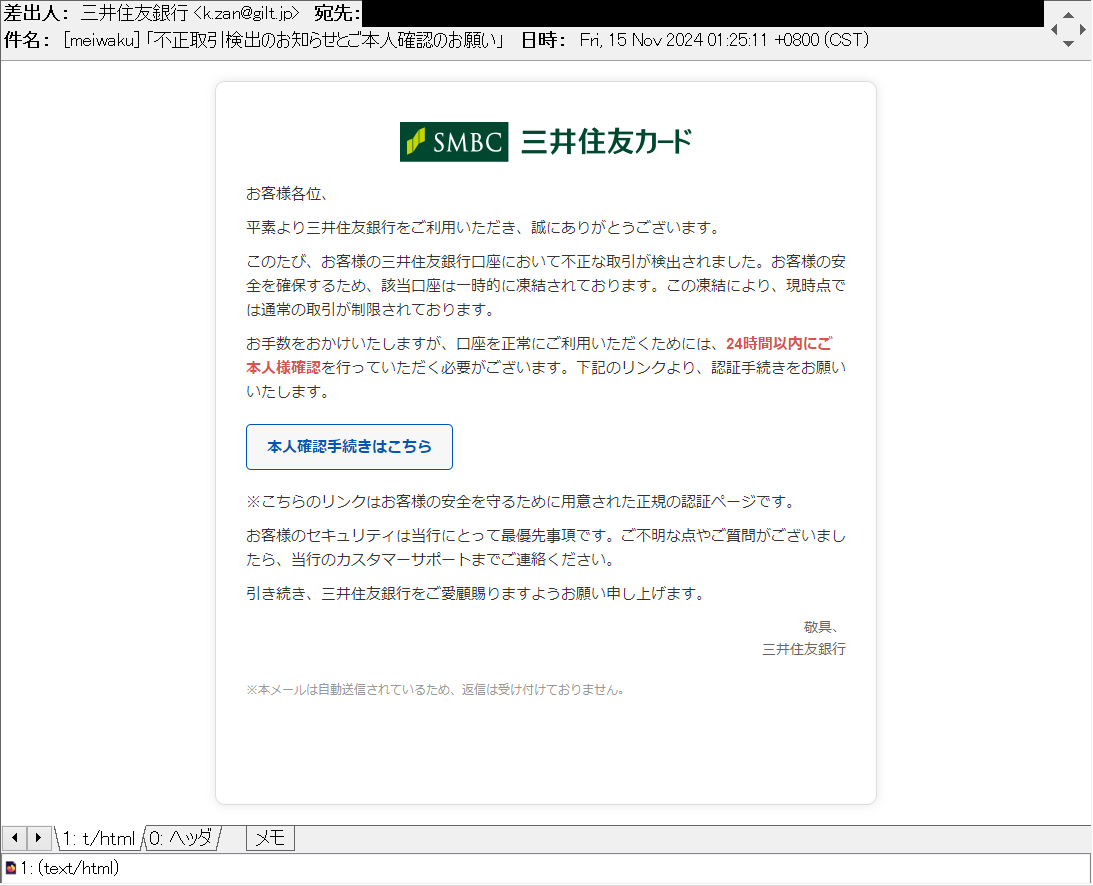Click the red 24時間以内にご text

point(779,344)
